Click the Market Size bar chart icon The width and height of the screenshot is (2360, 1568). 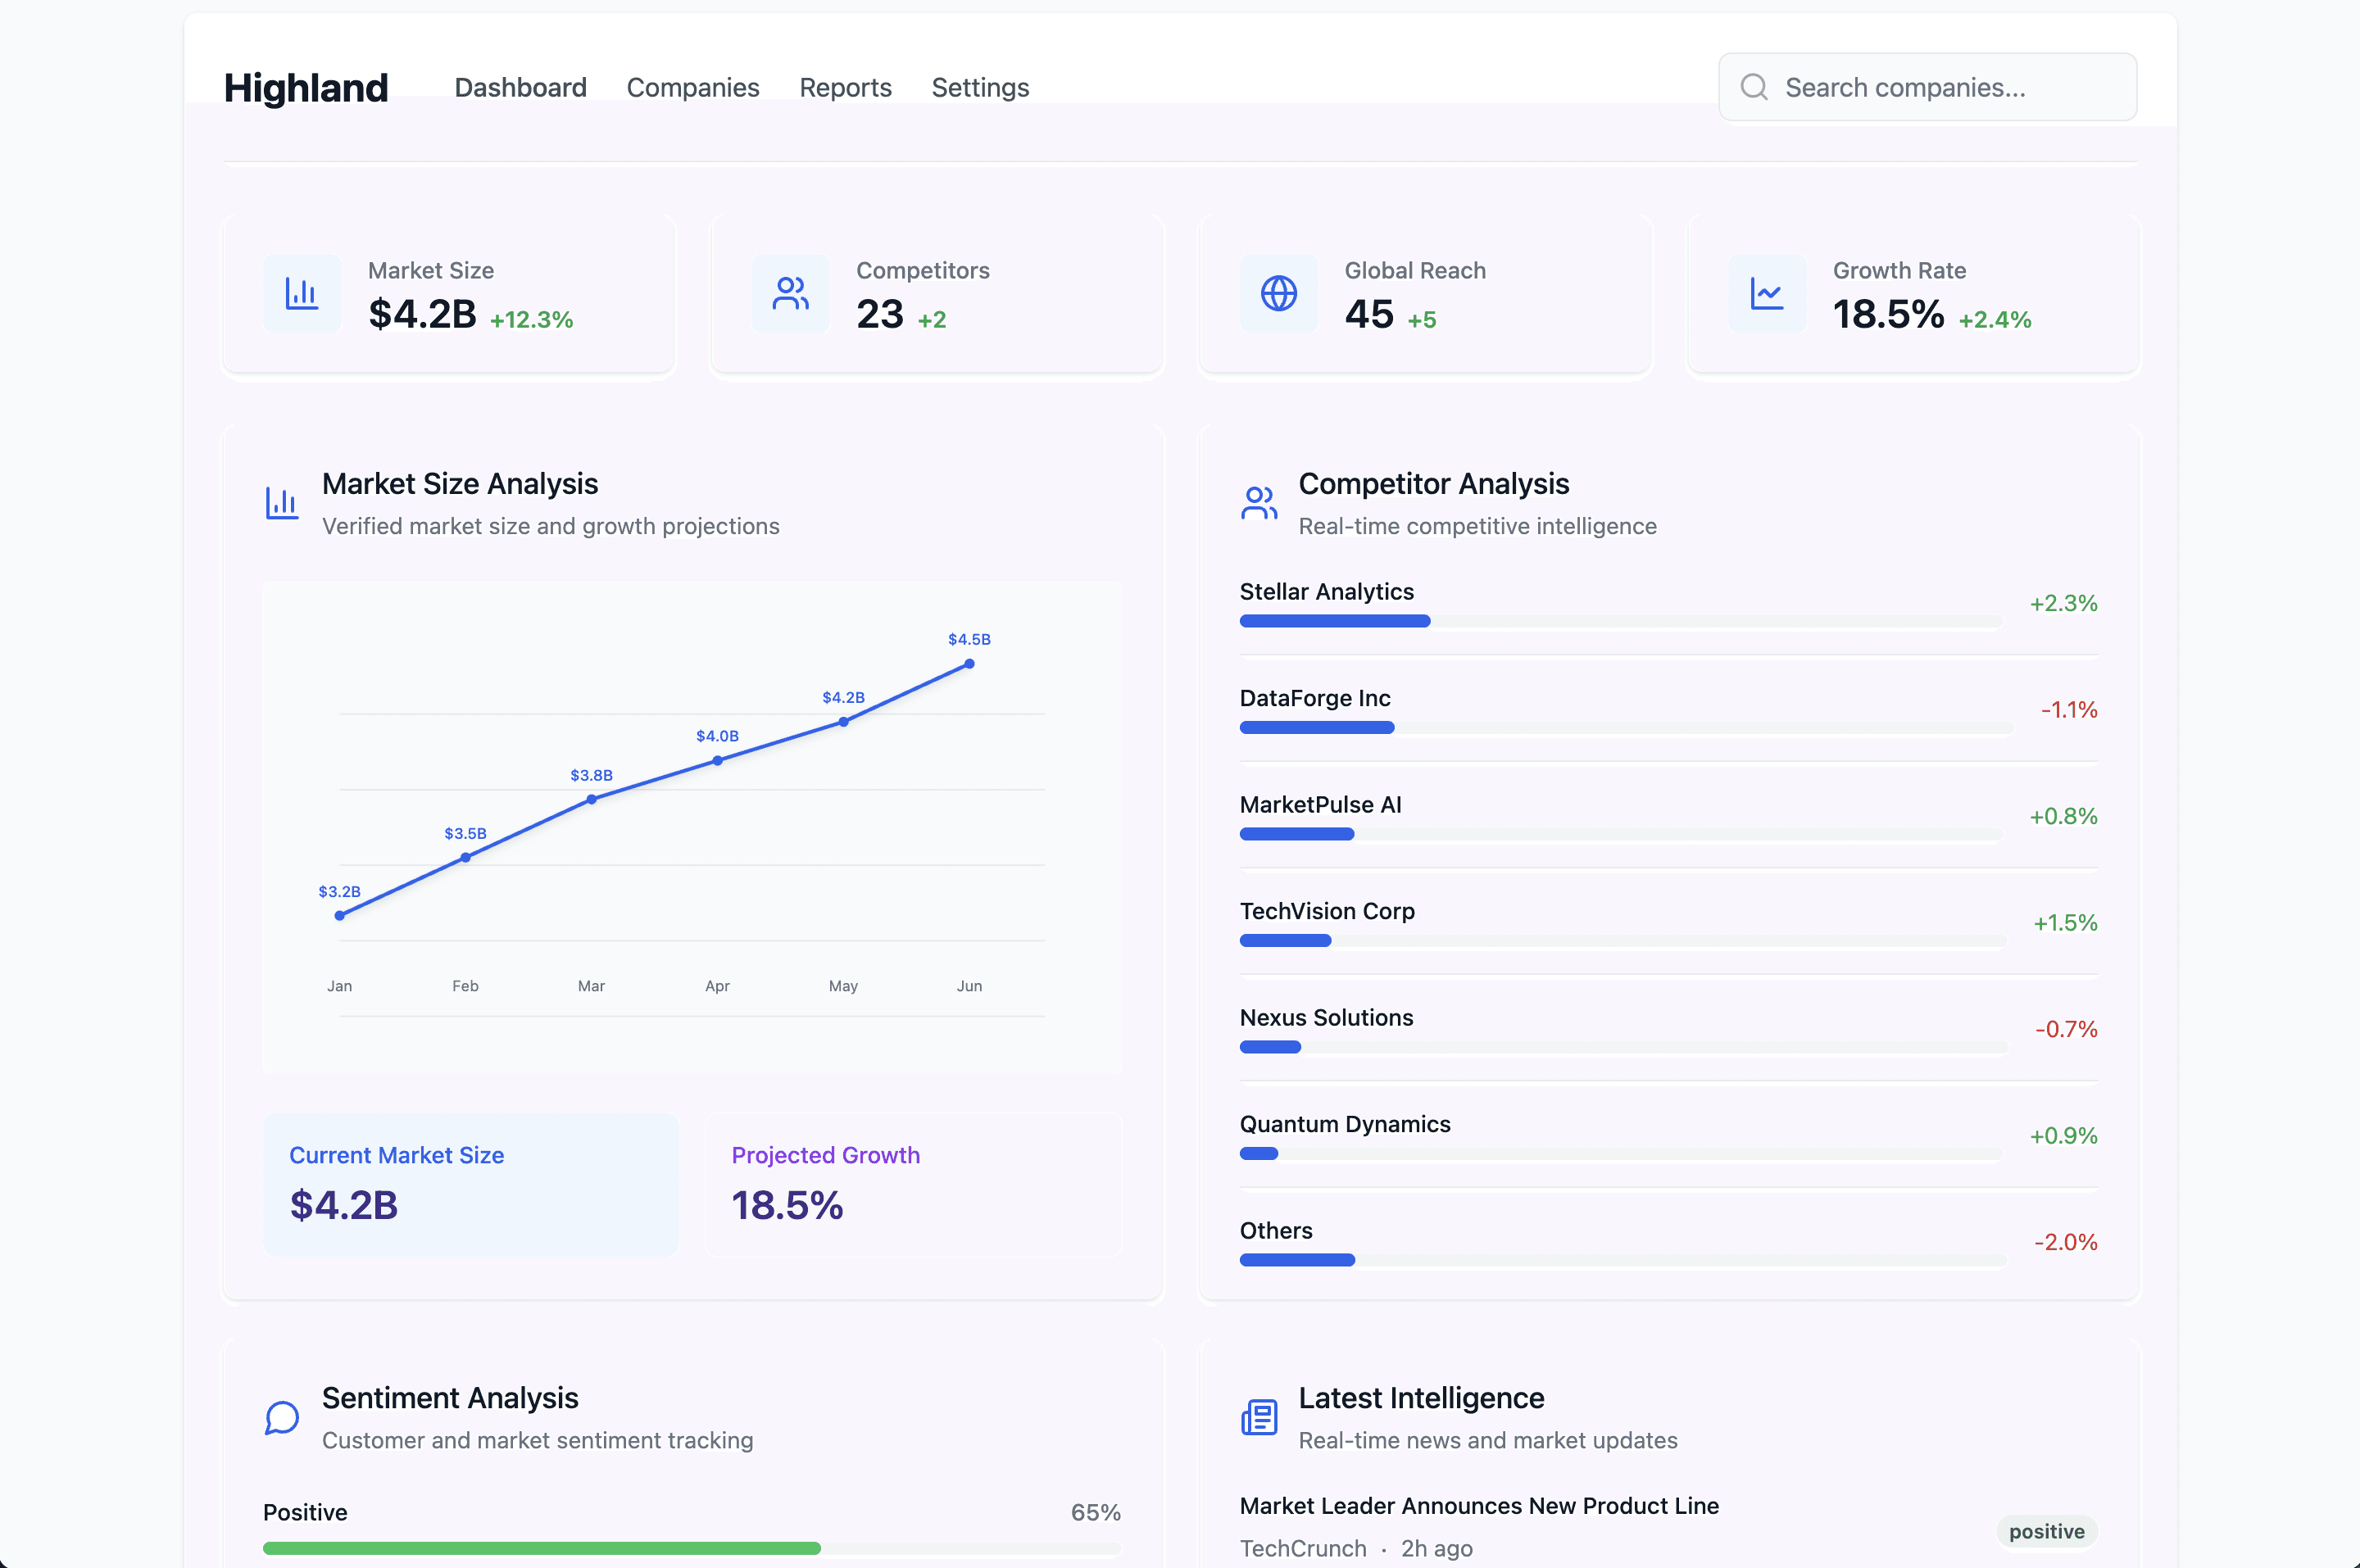(301, 293)
